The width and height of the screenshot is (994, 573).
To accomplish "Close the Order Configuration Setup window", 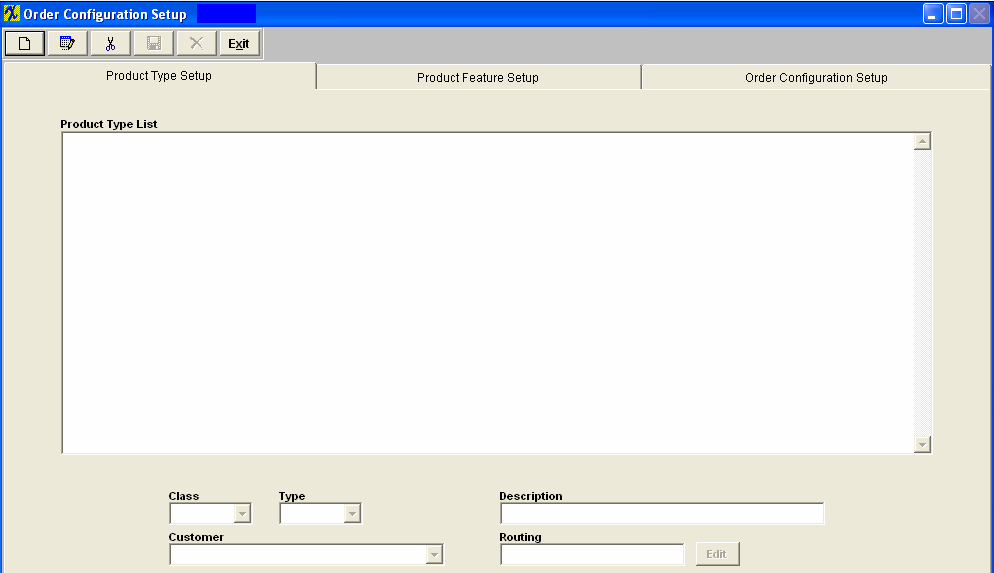I will (x=979, y=14).
